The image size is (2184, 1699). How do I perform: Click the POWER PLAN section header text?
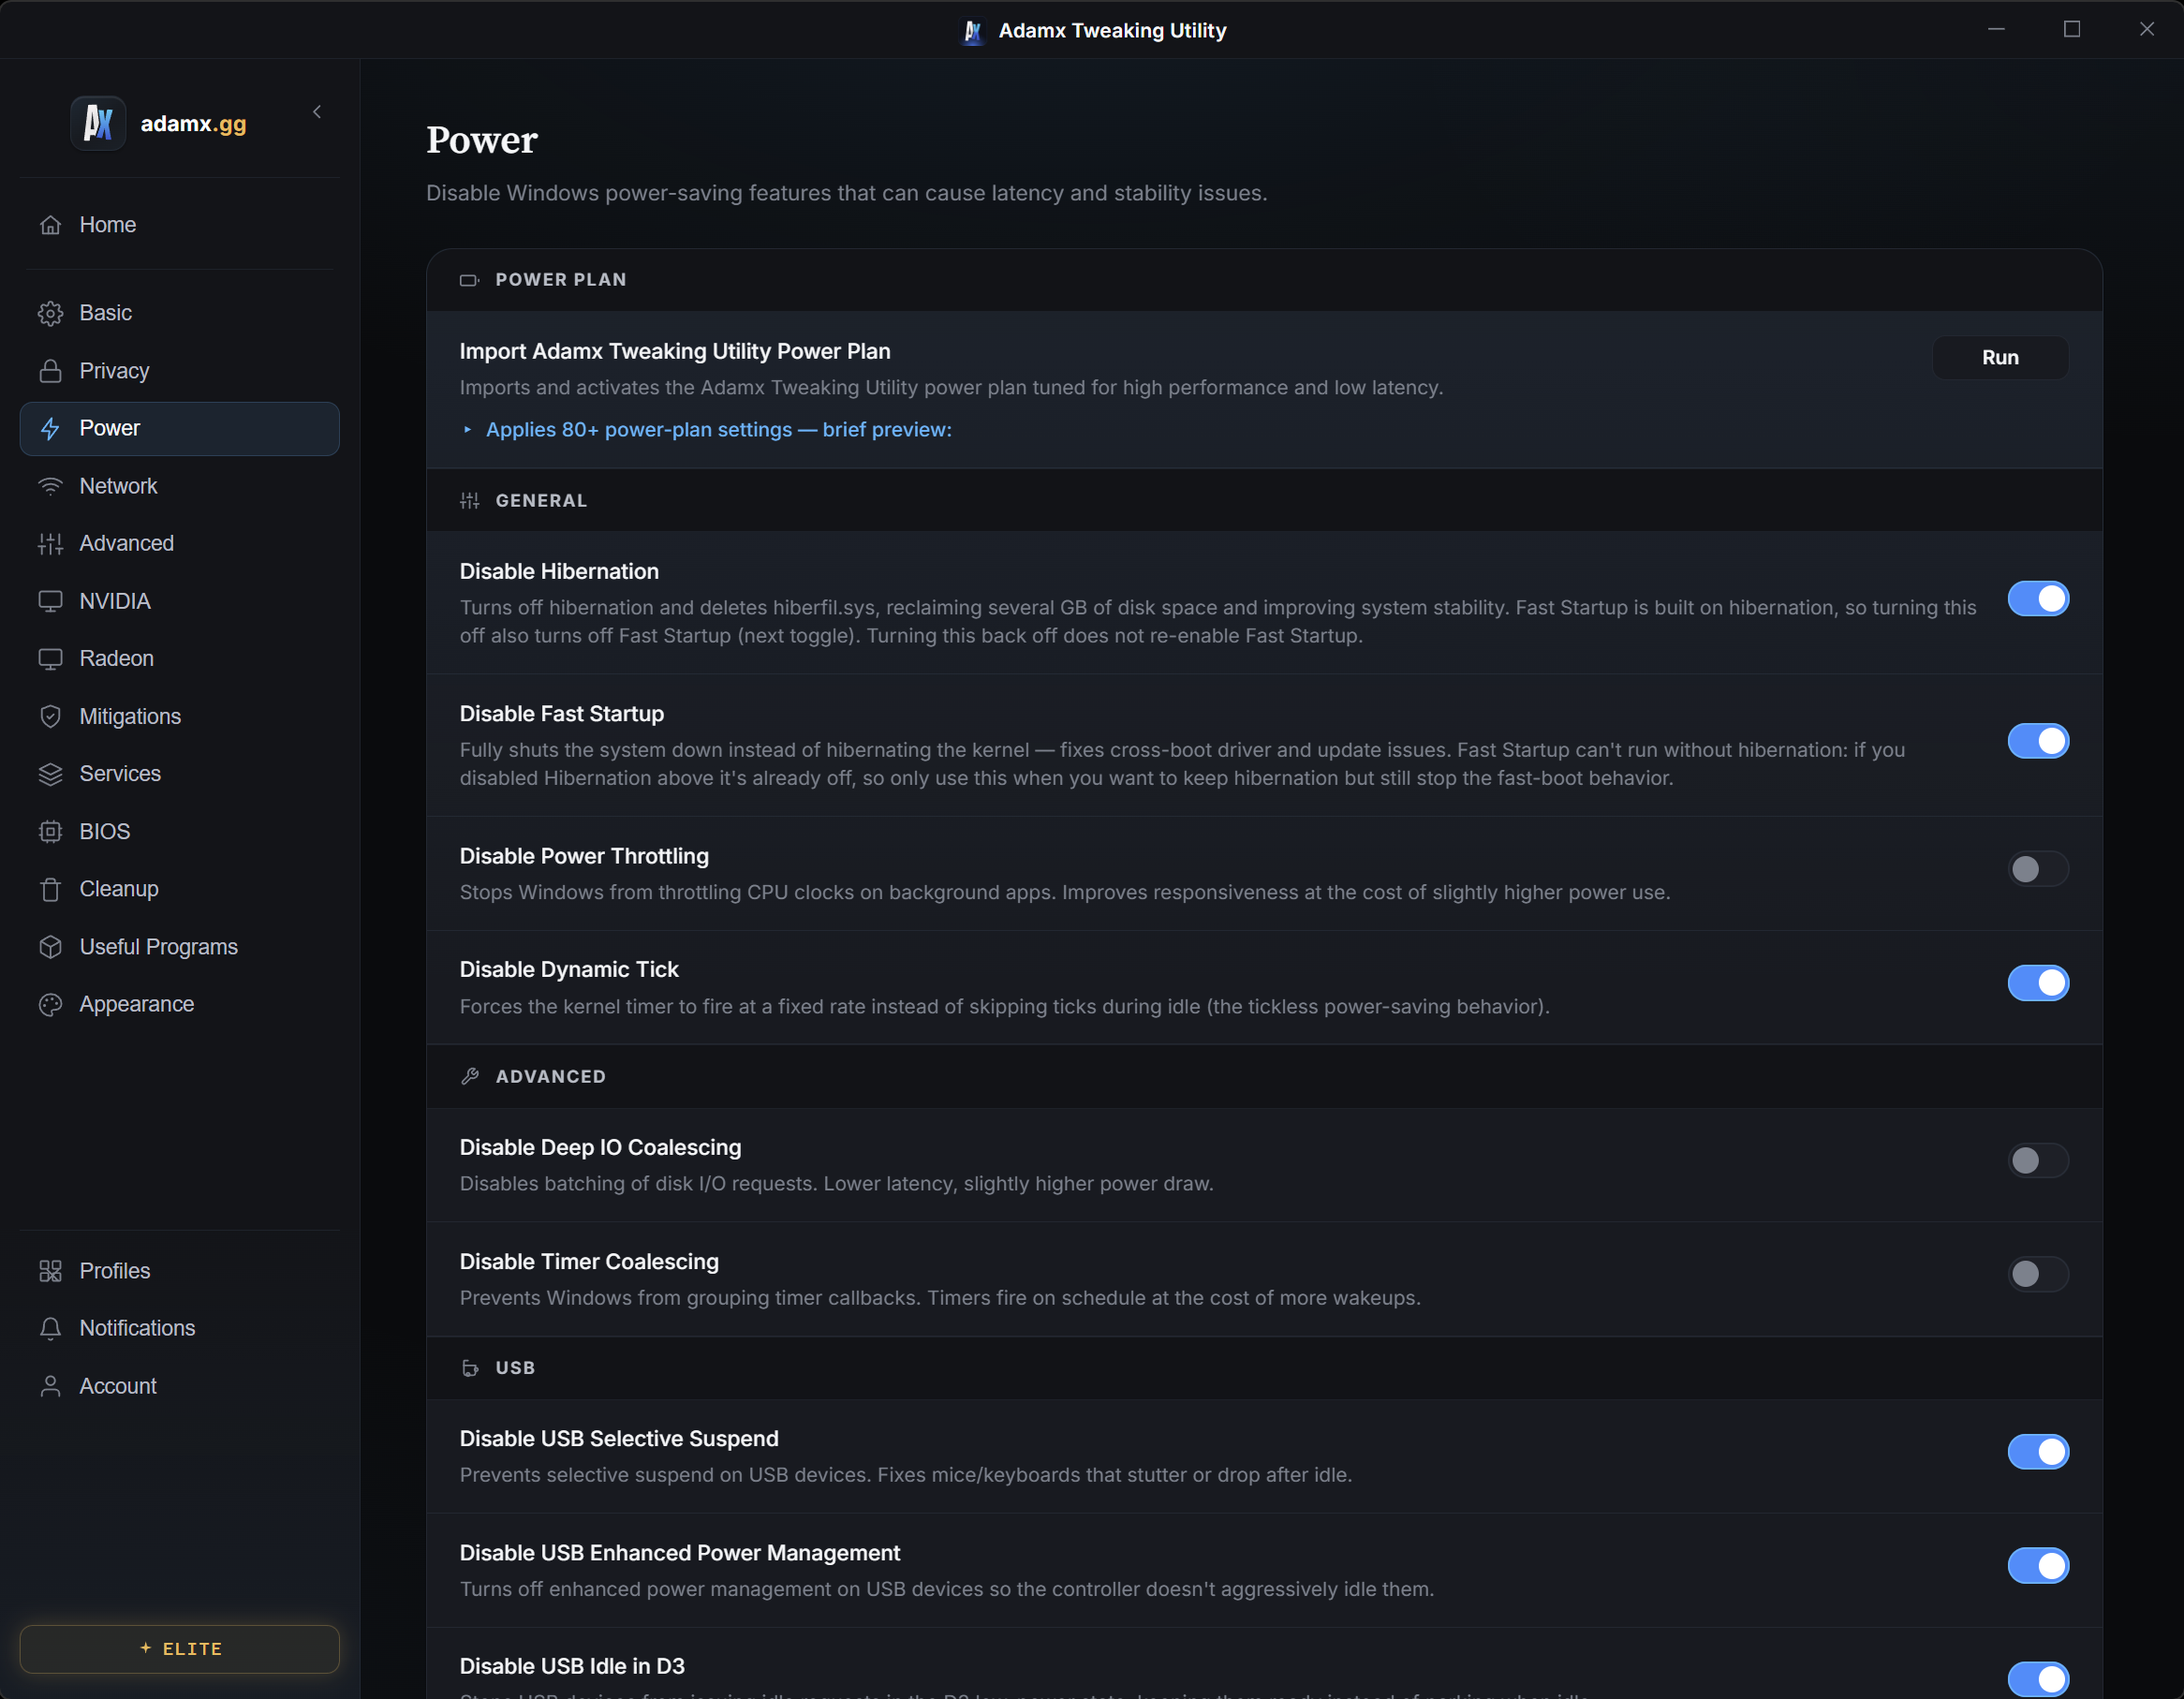pyautogui.click(x=561, y=280)
